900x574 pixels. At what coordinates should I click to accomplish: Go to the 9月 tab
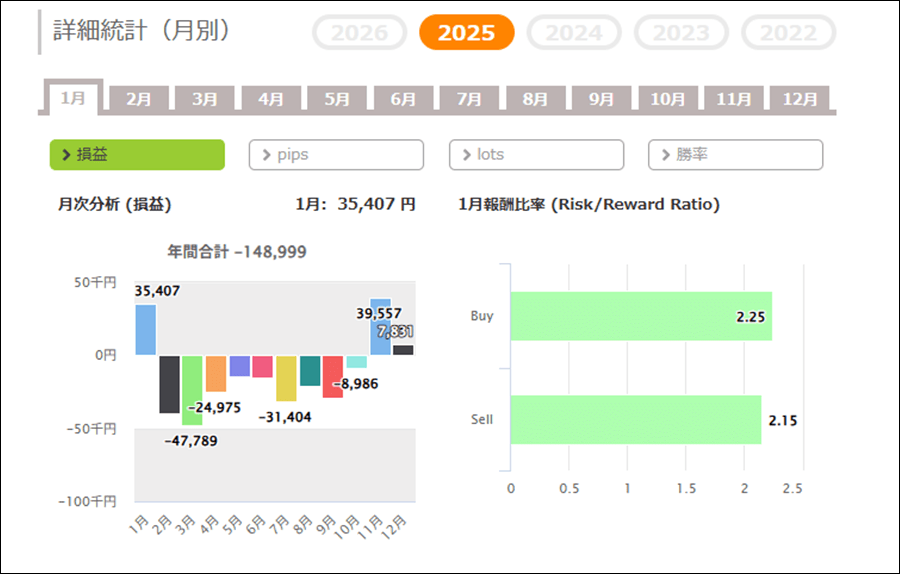[x=602, y=99]
